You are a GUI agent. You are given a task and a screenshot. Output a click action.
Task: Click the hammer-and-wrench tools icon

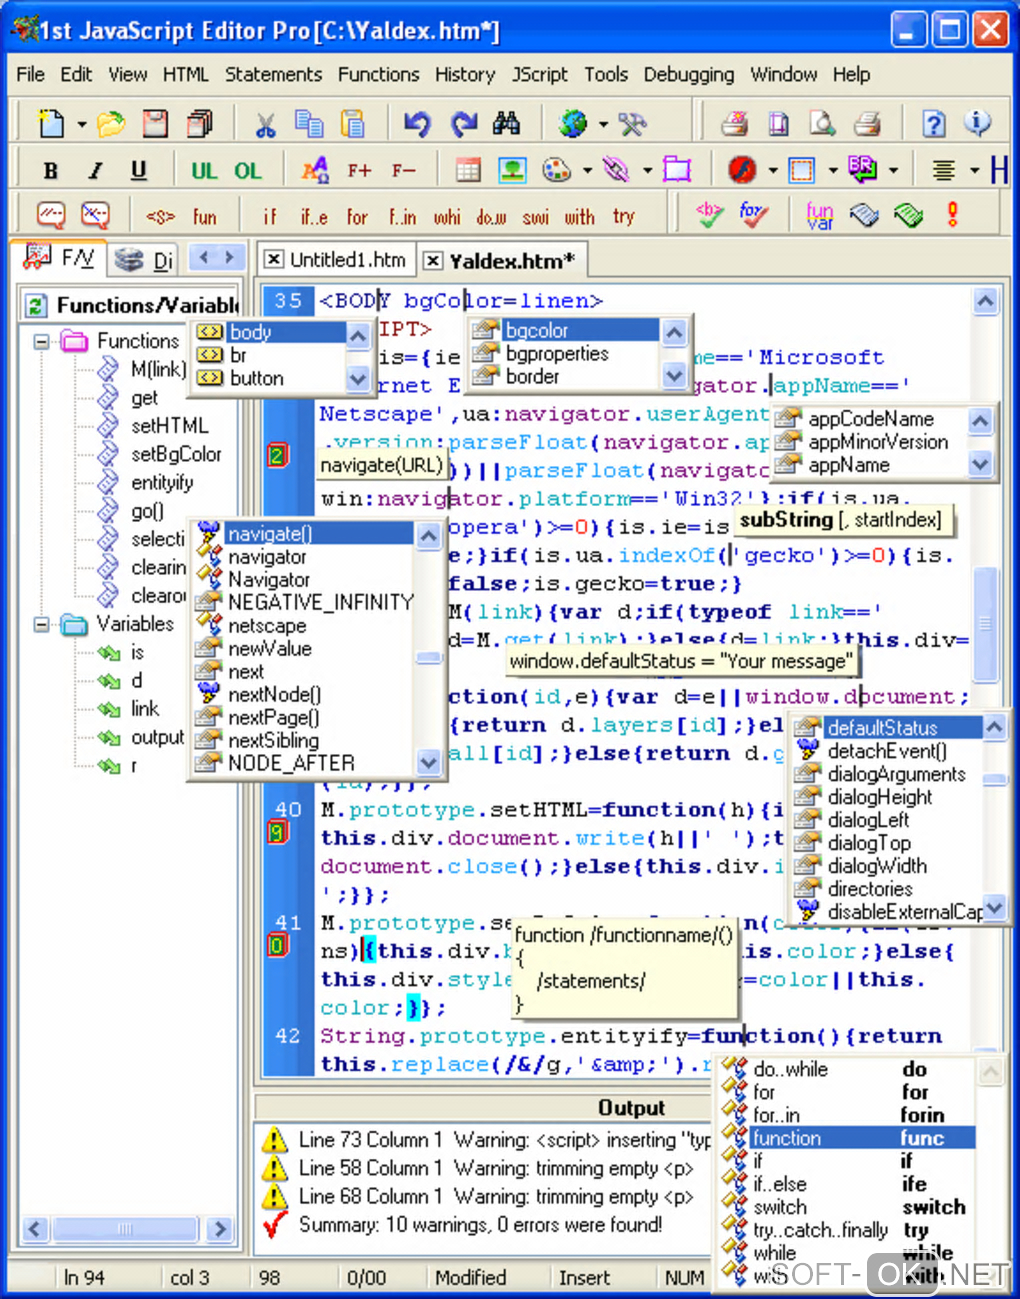[x=632, y=123]
